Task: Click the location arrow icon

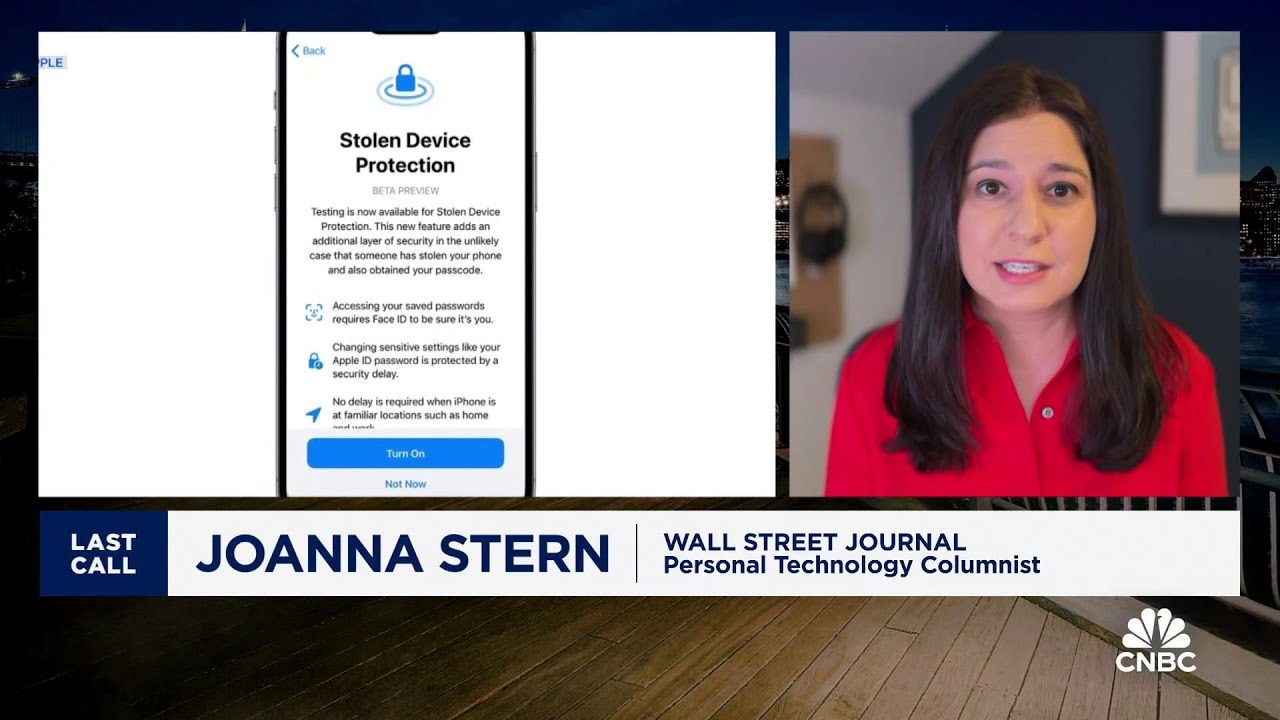Action: point(314,414)
